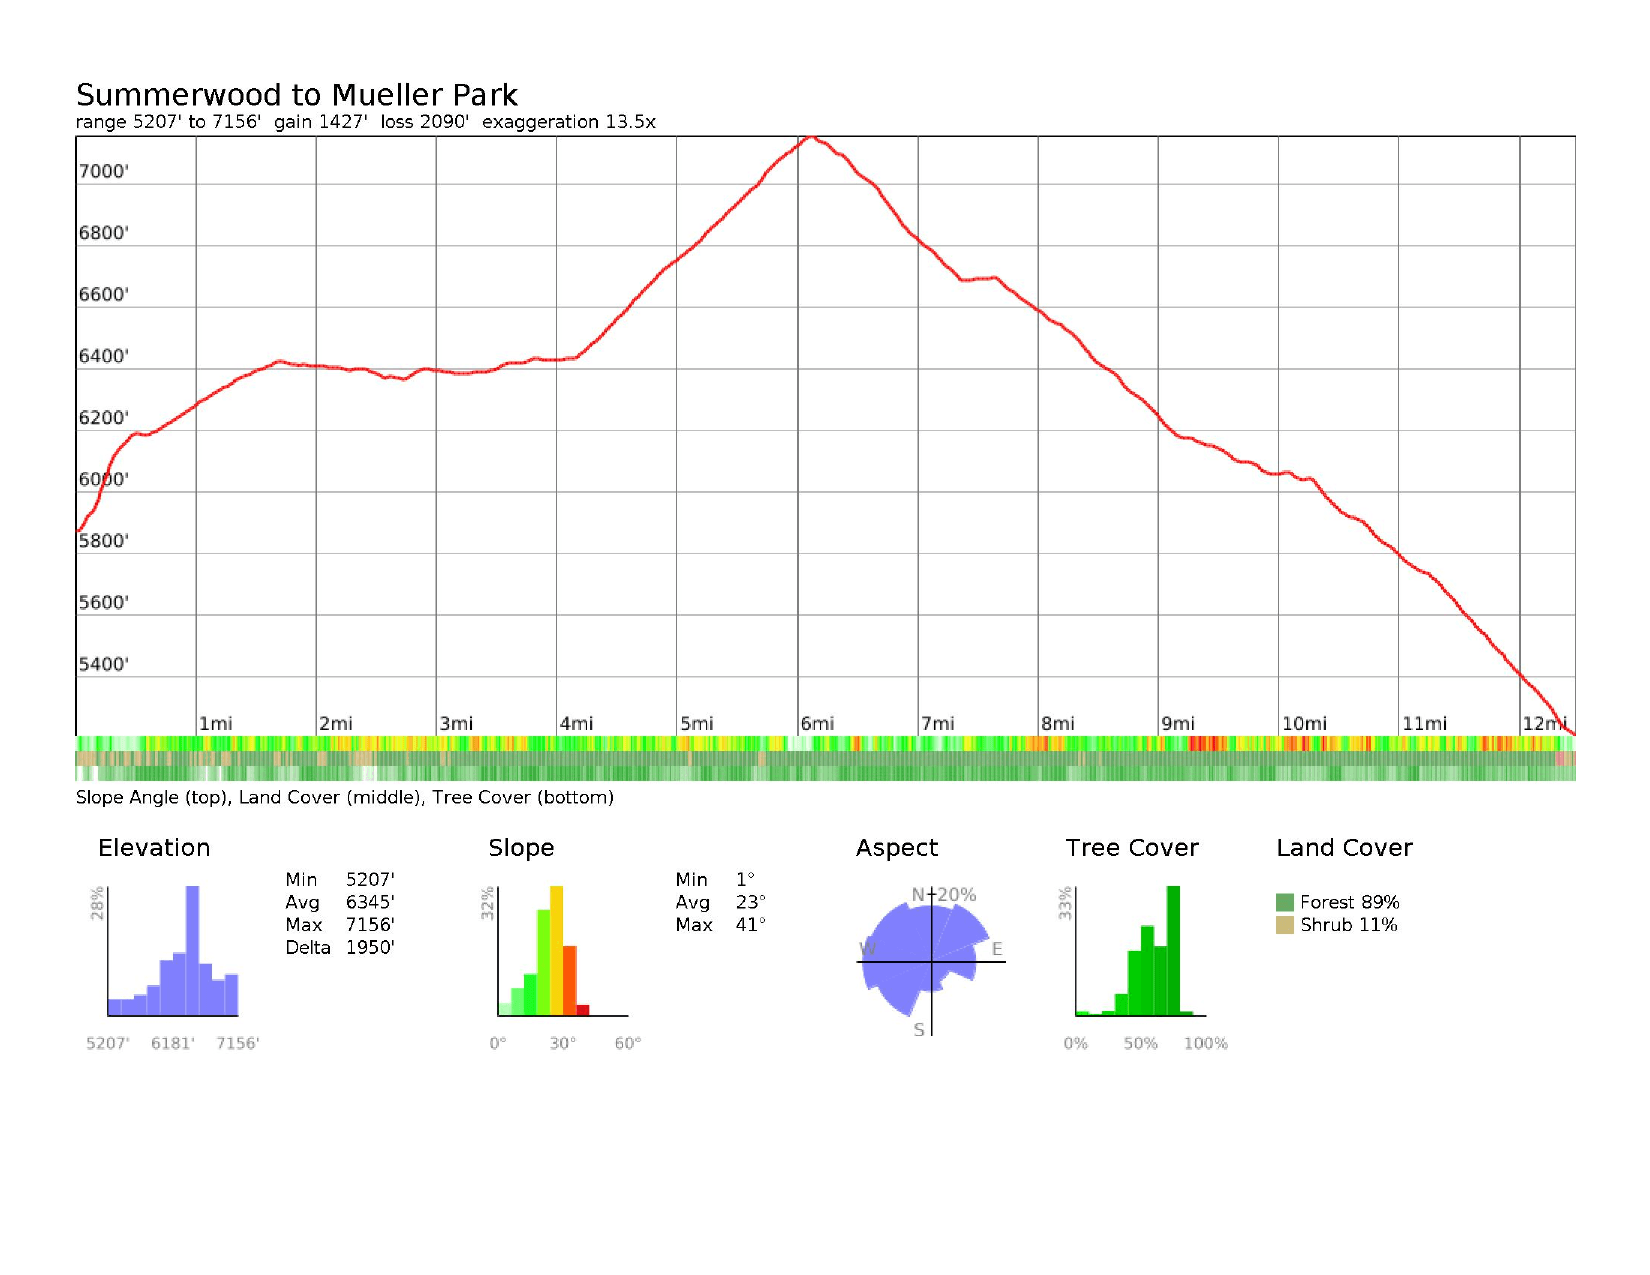Click the Slope section heading

[x=521, y=848]
